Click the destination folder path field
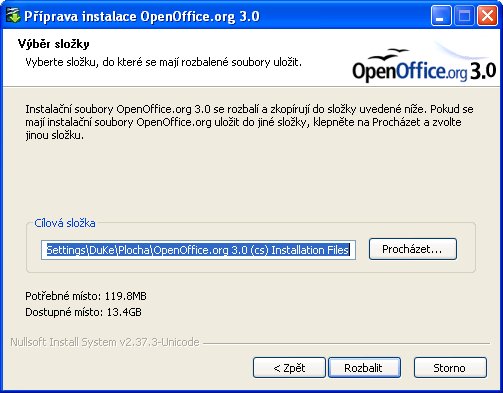The width and height of the screenshot is (503, 393). click(x=198, y=250)
